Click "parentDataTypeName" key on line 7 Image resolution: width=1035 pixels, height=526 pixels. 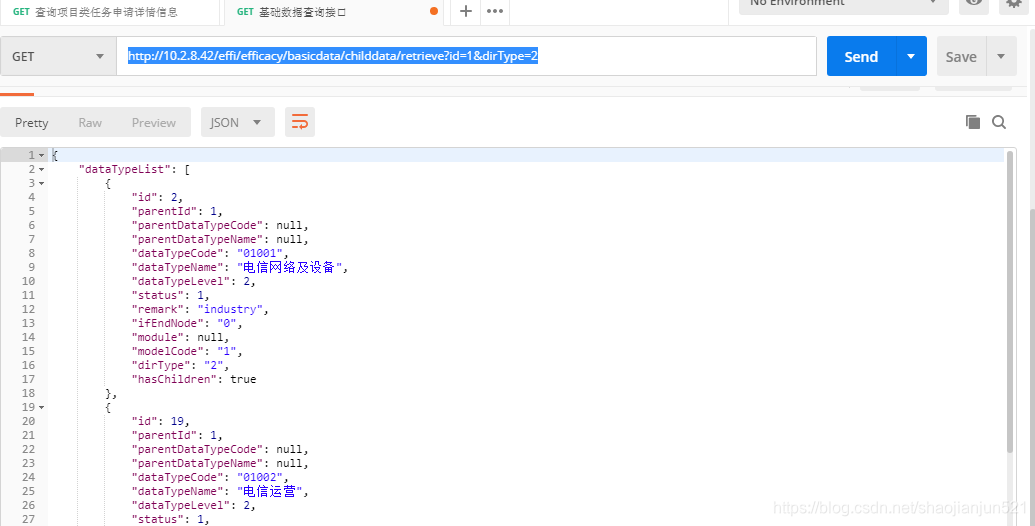[197, 239]
